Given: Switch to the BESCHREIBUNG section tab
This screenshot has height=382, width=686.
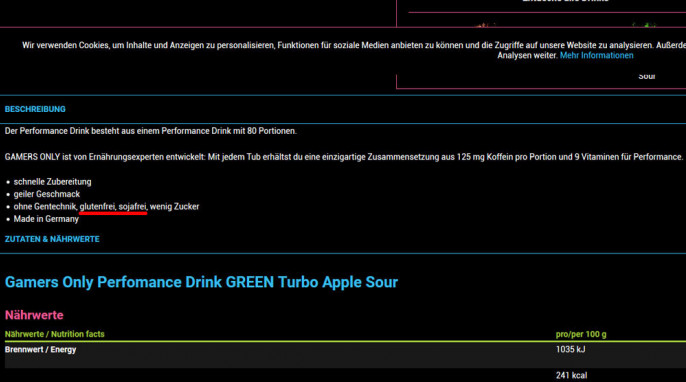Looking at the screenshot, I should click(35, 109).
